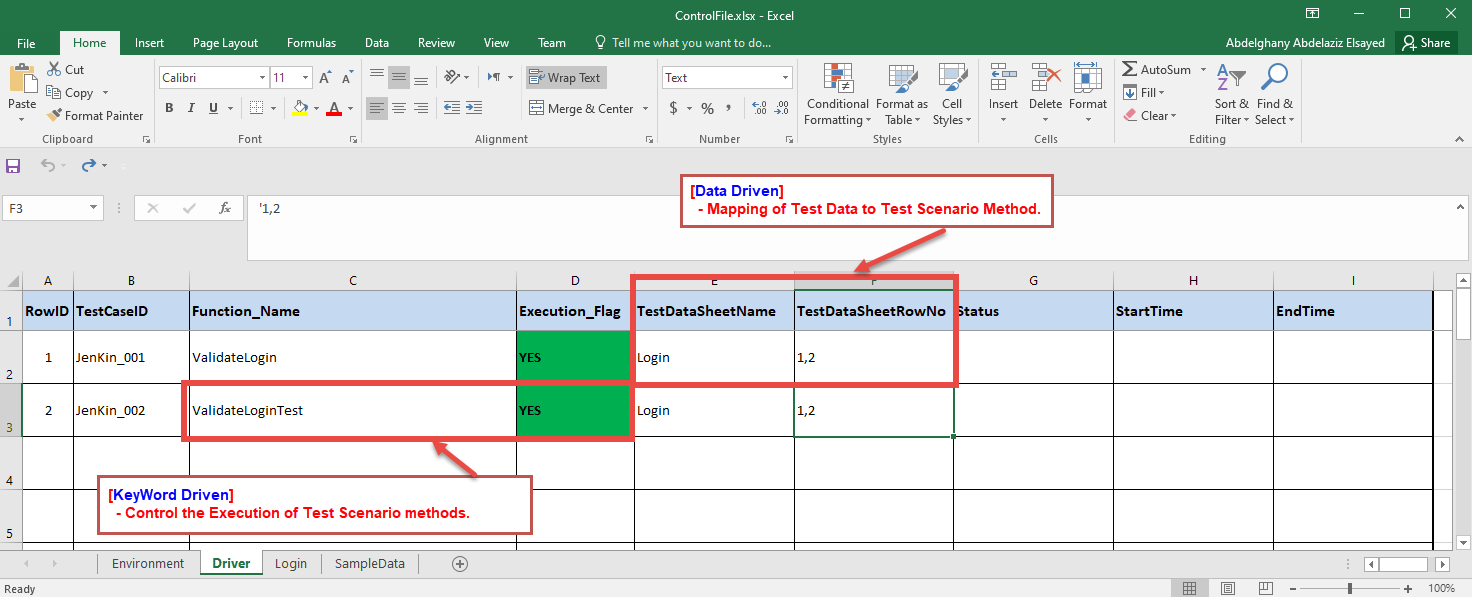Click the Undo arrow
Screen dimensions: 1472x597
pos(48,166)
